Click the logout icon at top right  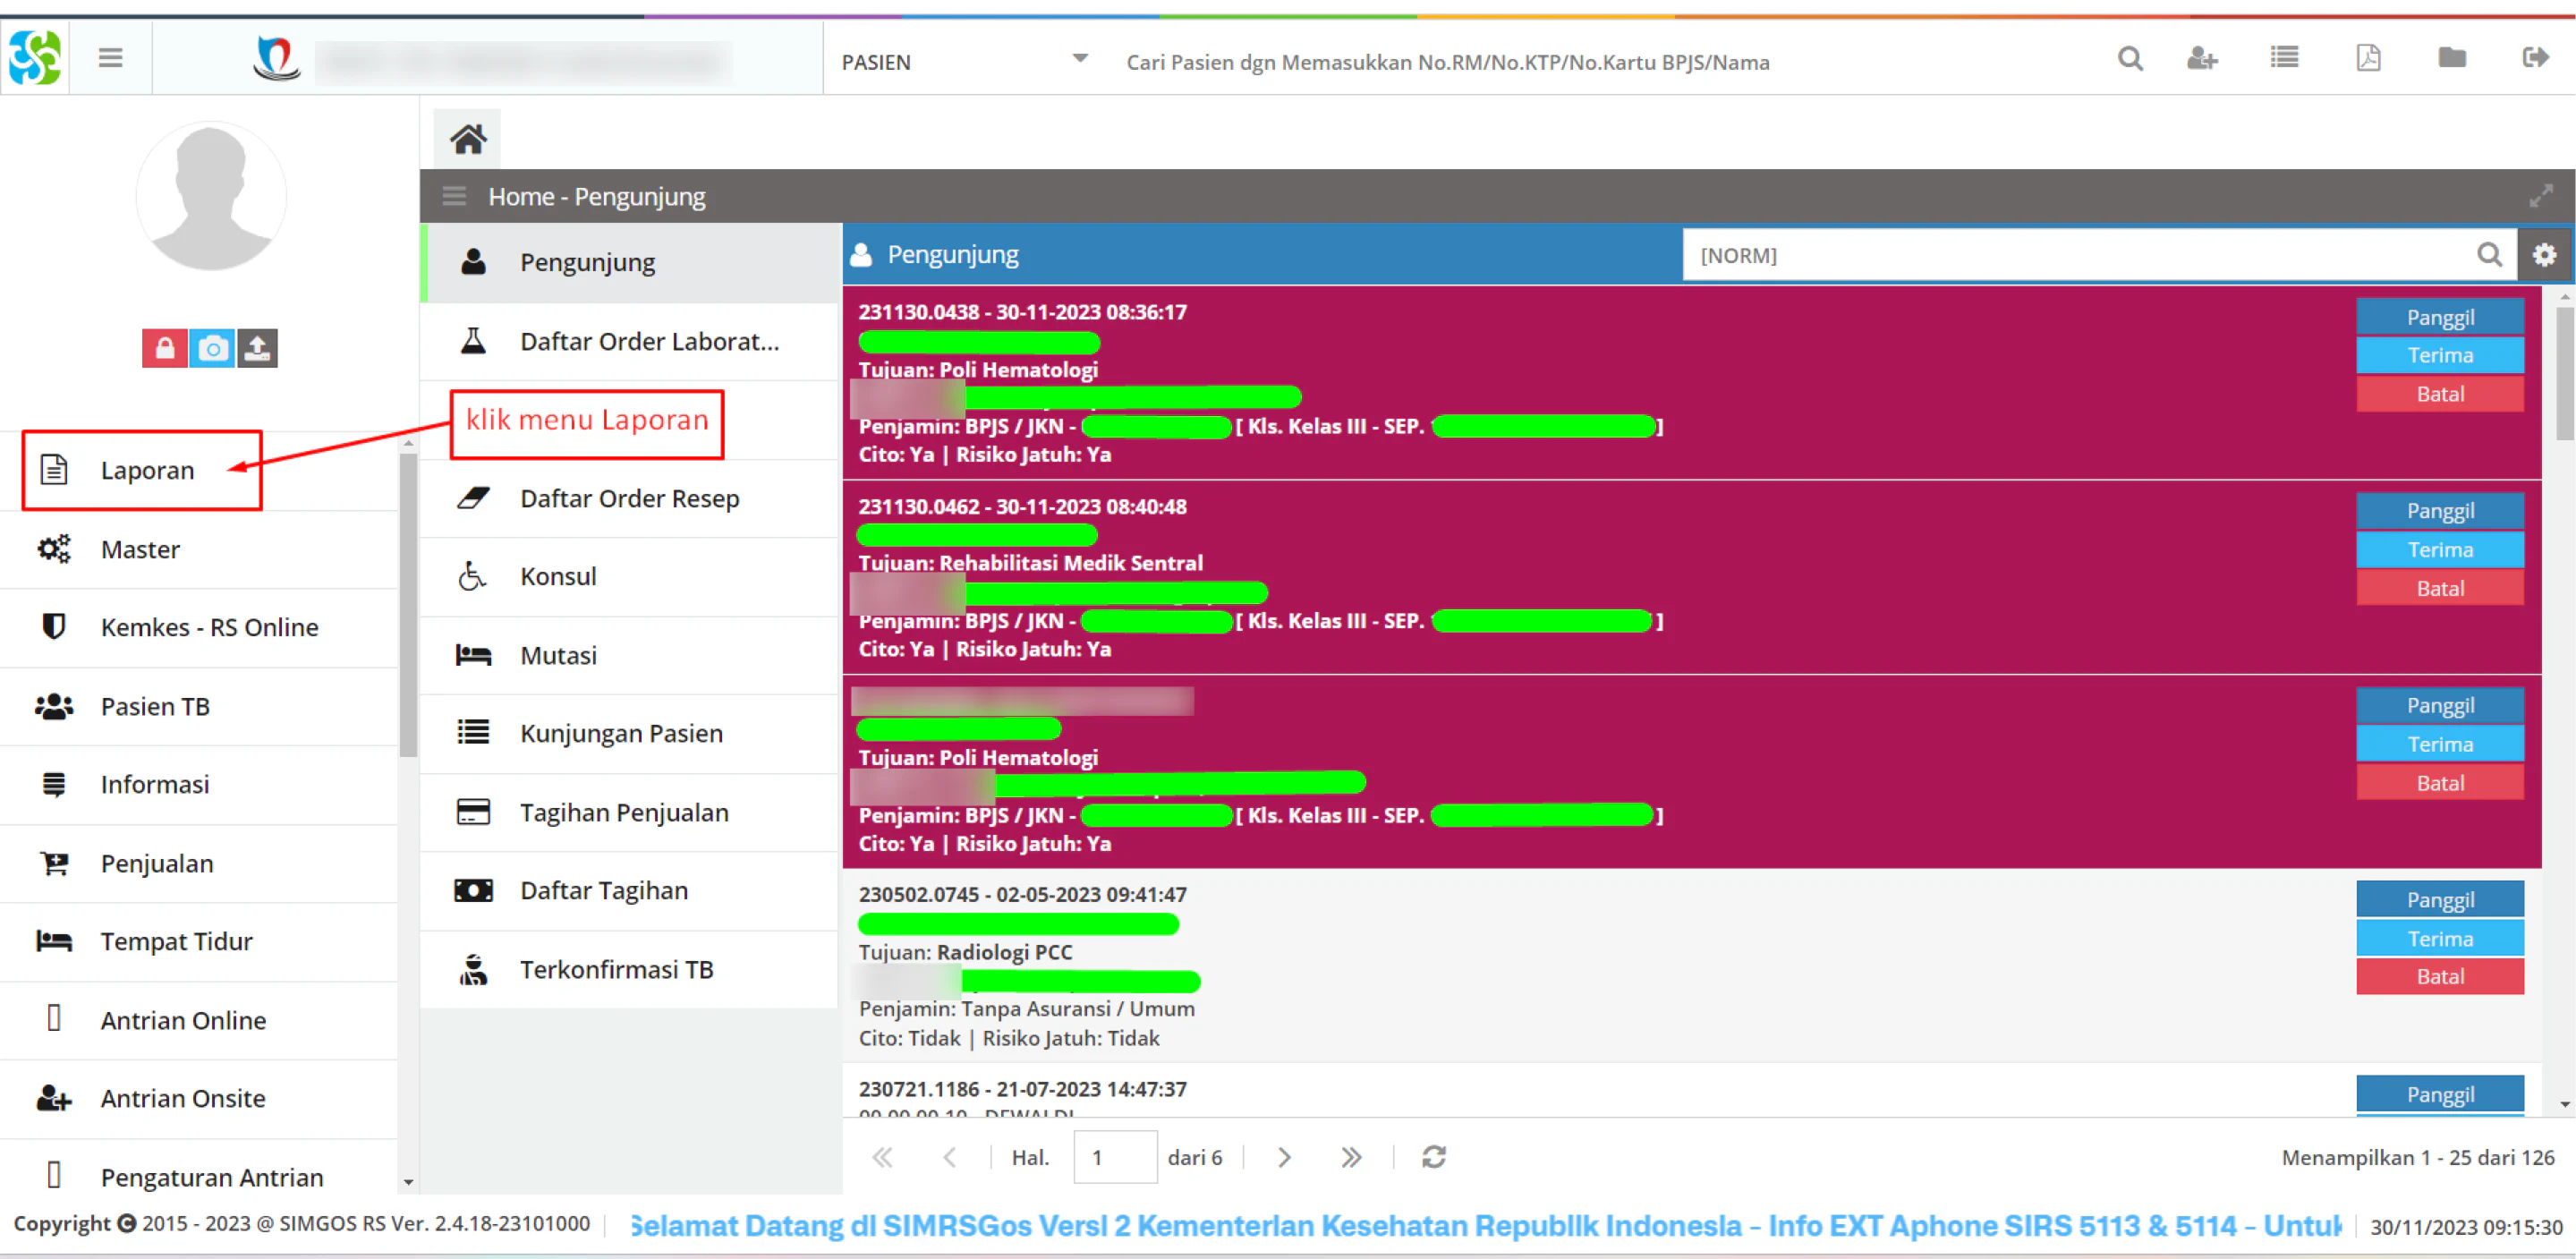pyautogui.click(x=2535, y=58)
